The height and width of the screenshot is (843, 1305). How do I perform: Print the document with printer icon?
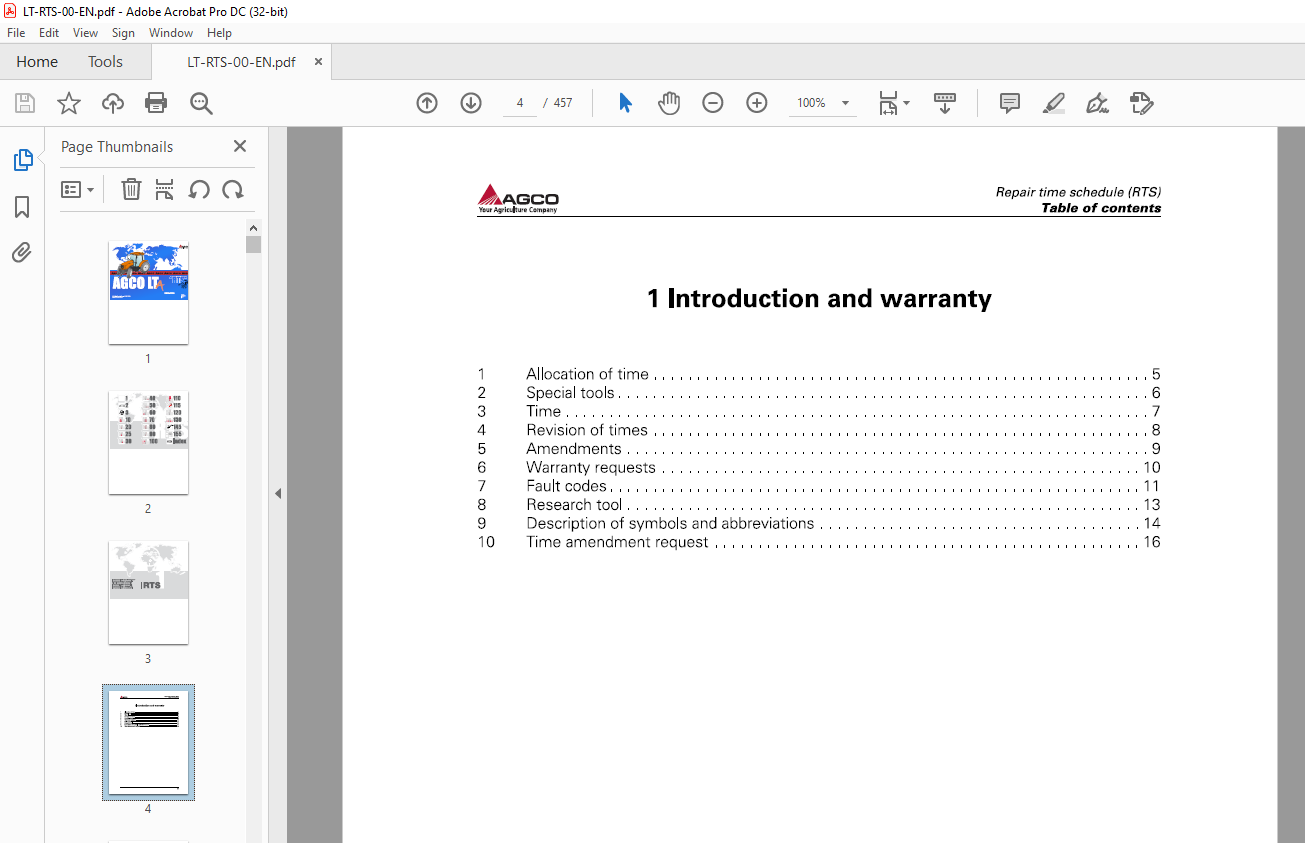[156, 103]
